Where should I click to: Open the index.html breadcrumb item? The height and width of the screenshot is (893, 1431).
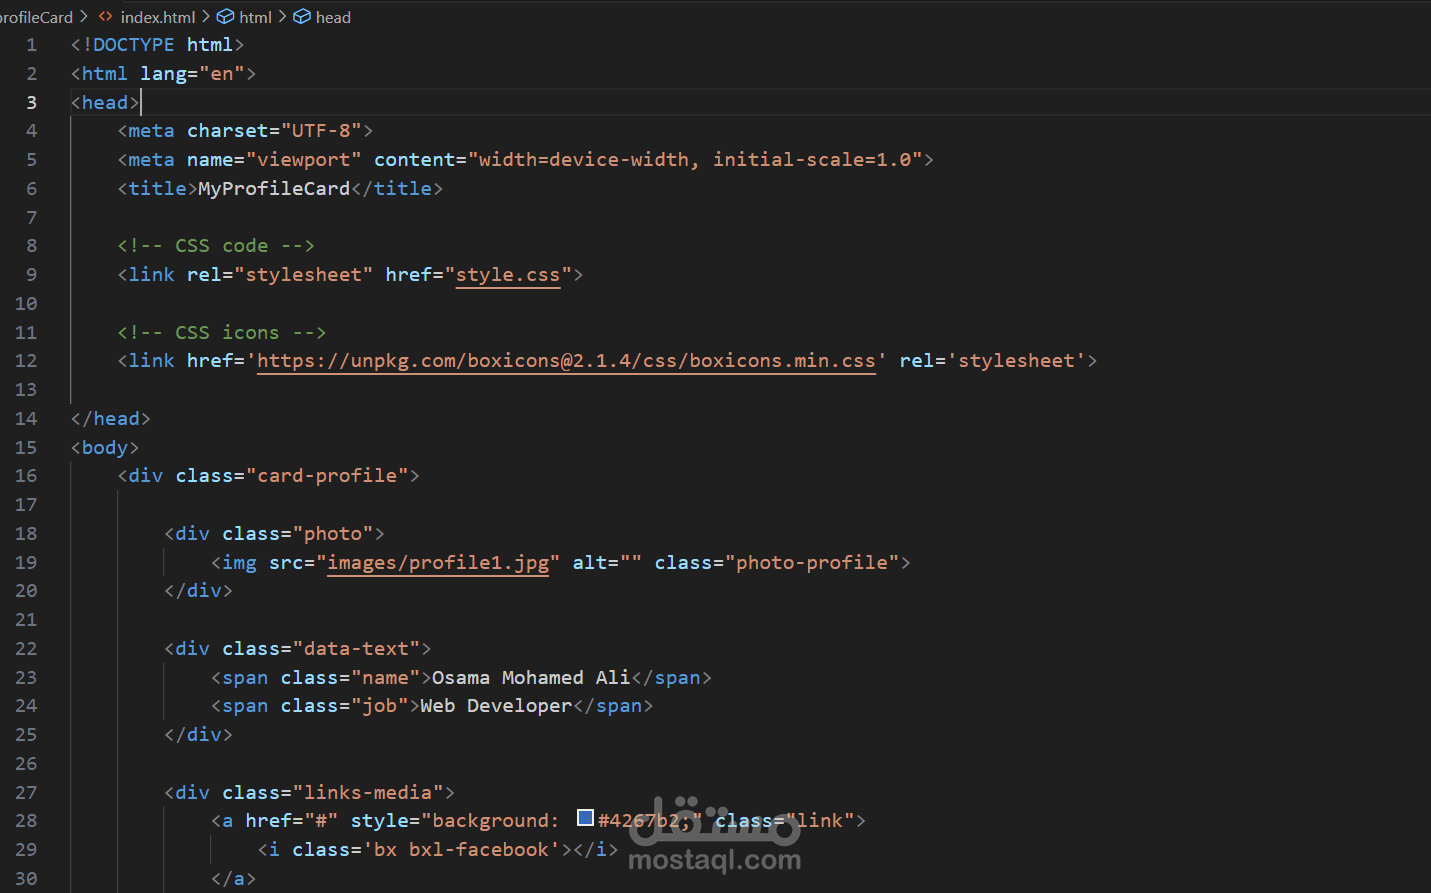[x=158, y=17]
